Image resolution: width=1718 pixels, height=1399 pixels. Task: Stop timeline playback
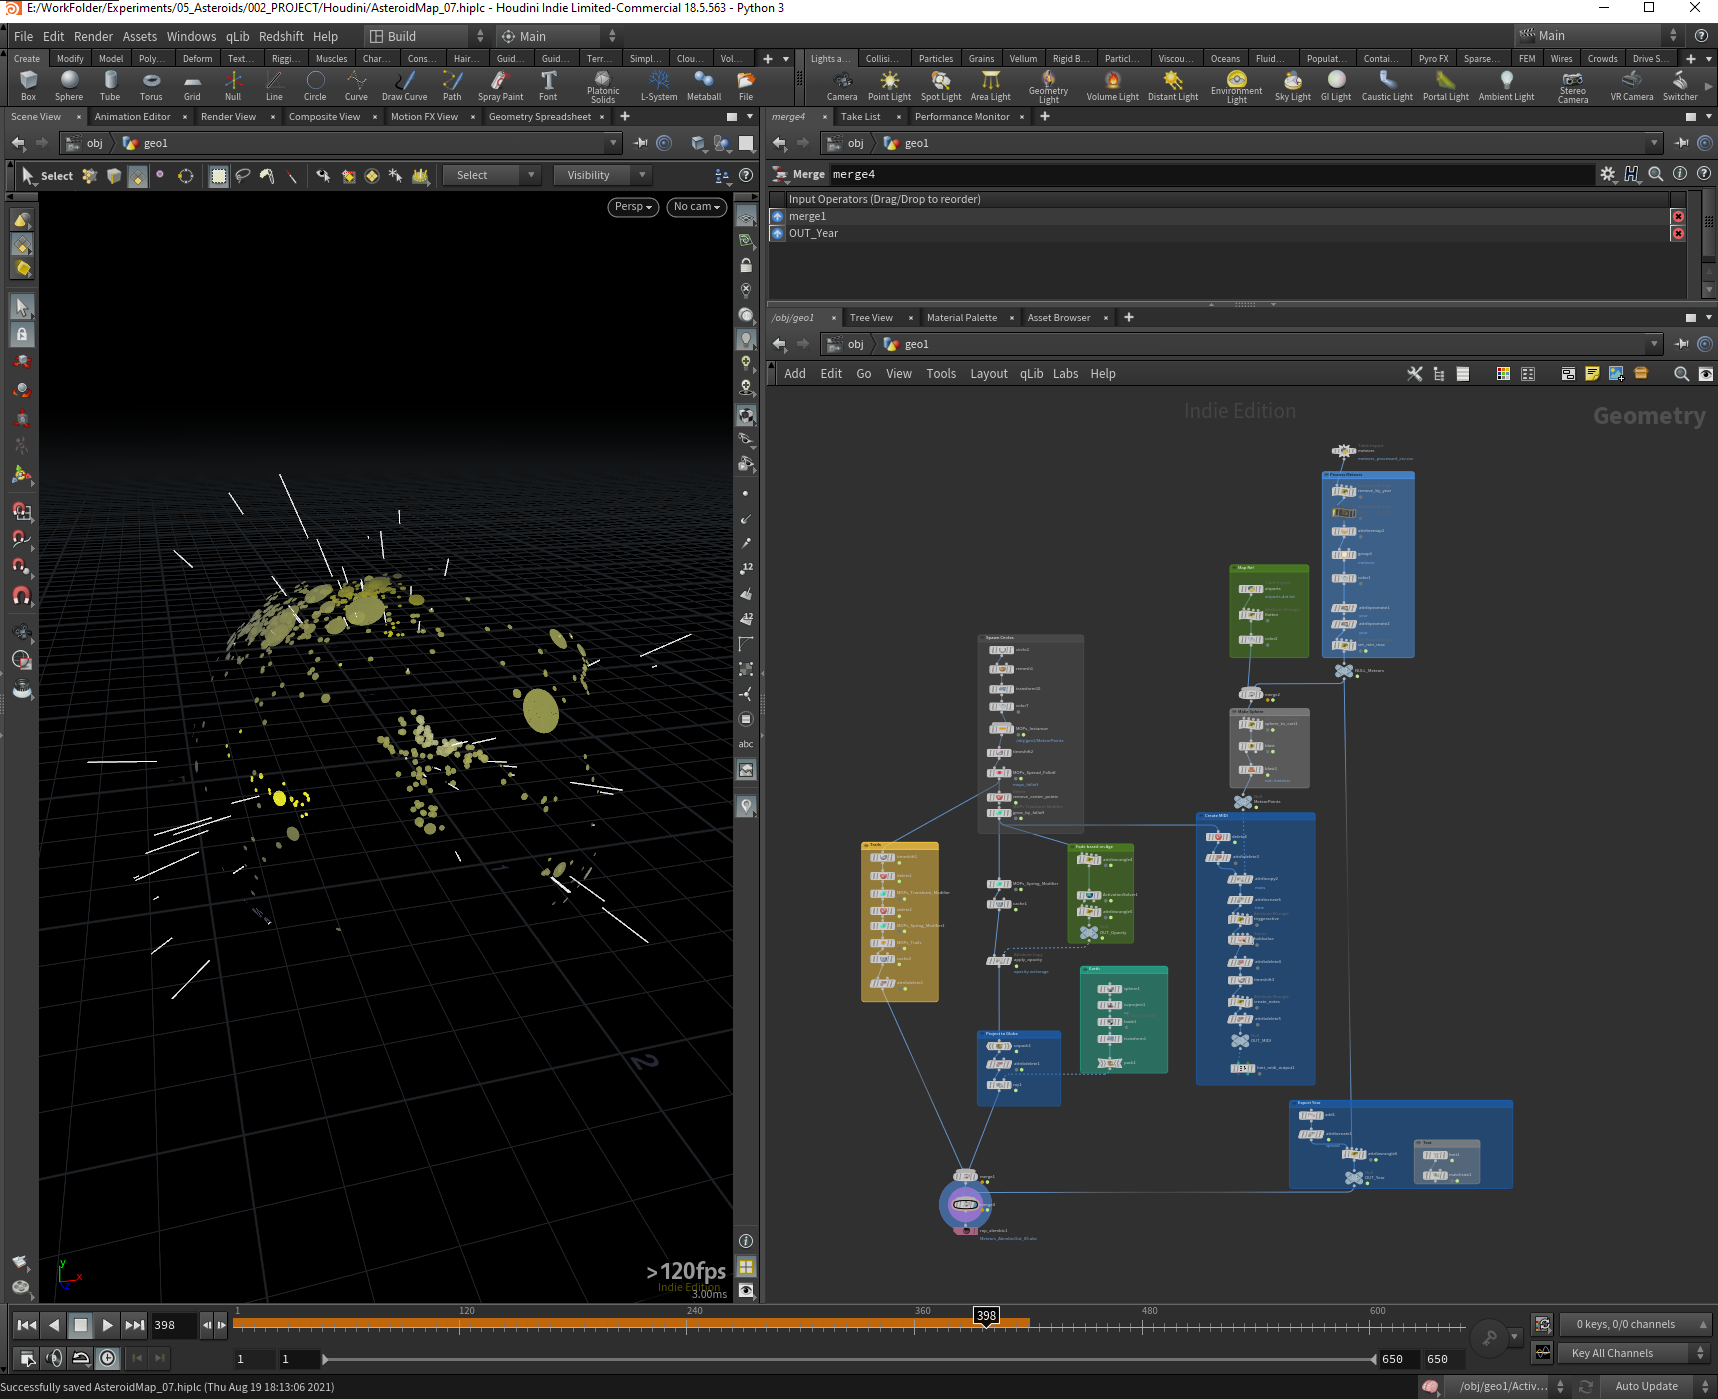(x=81, y=1326)
